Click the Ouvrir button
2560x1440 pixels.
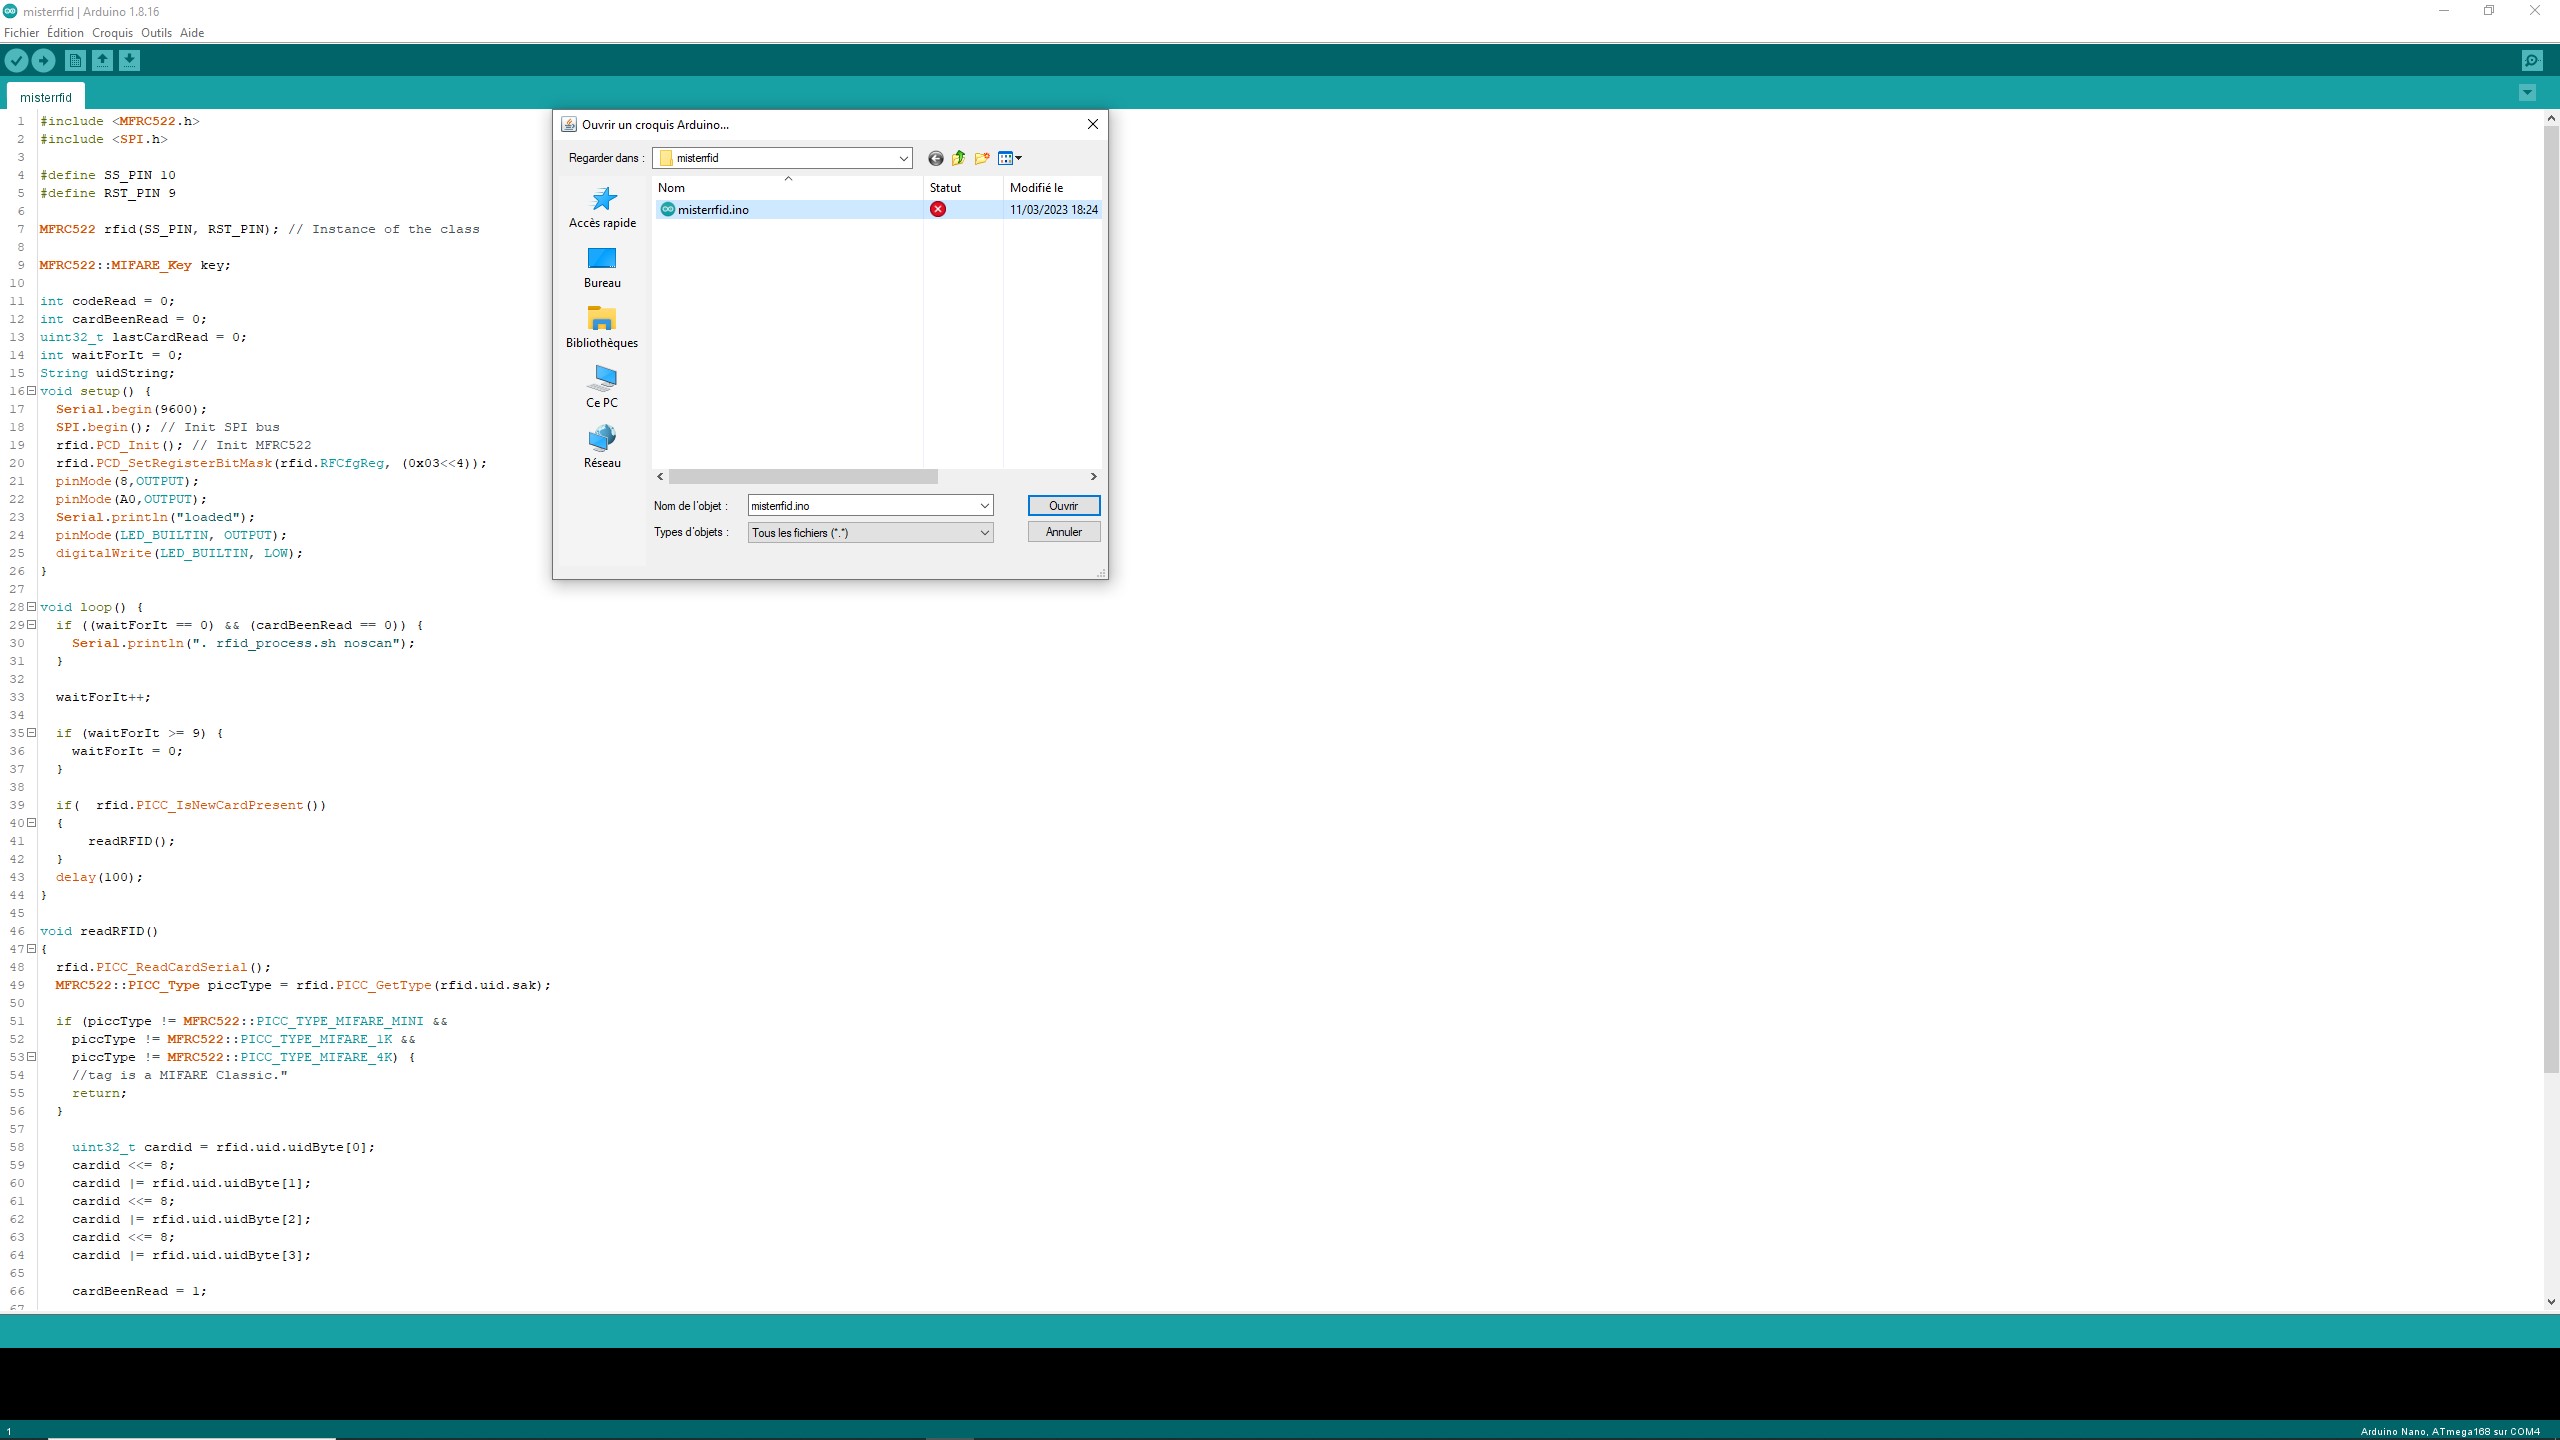[1063, 506]
